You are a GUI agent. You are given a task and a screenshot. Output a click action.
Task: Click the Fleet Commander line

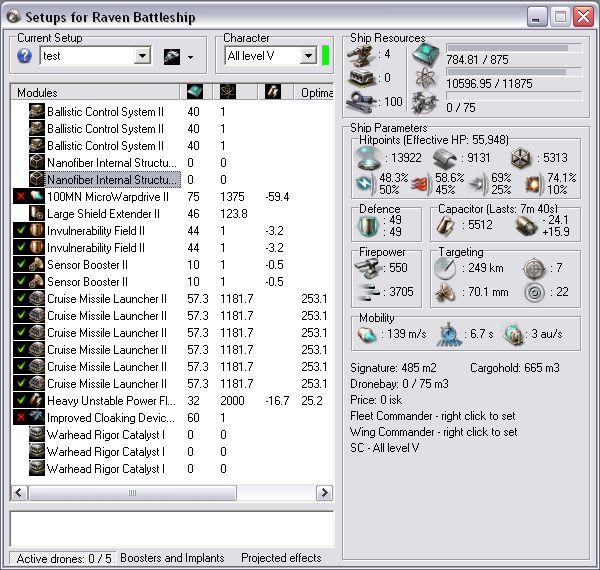[x=434, y=418]
